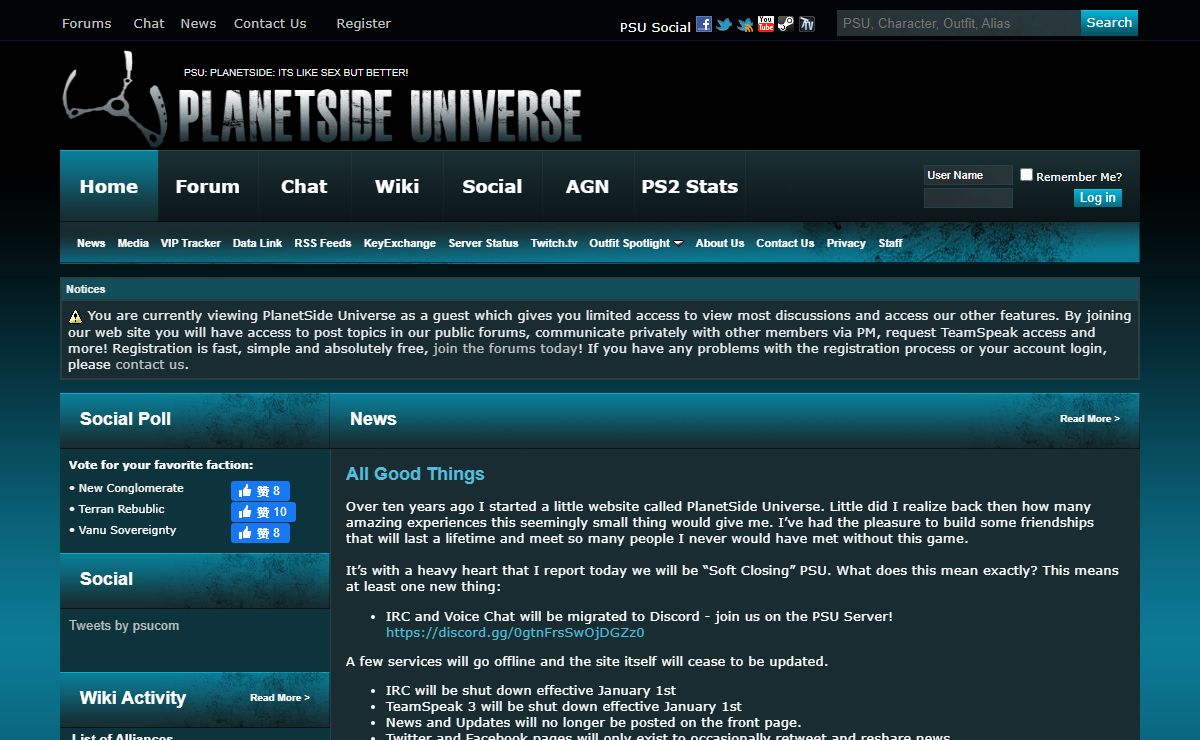Click the warning icon in Notices

point(75,316)
